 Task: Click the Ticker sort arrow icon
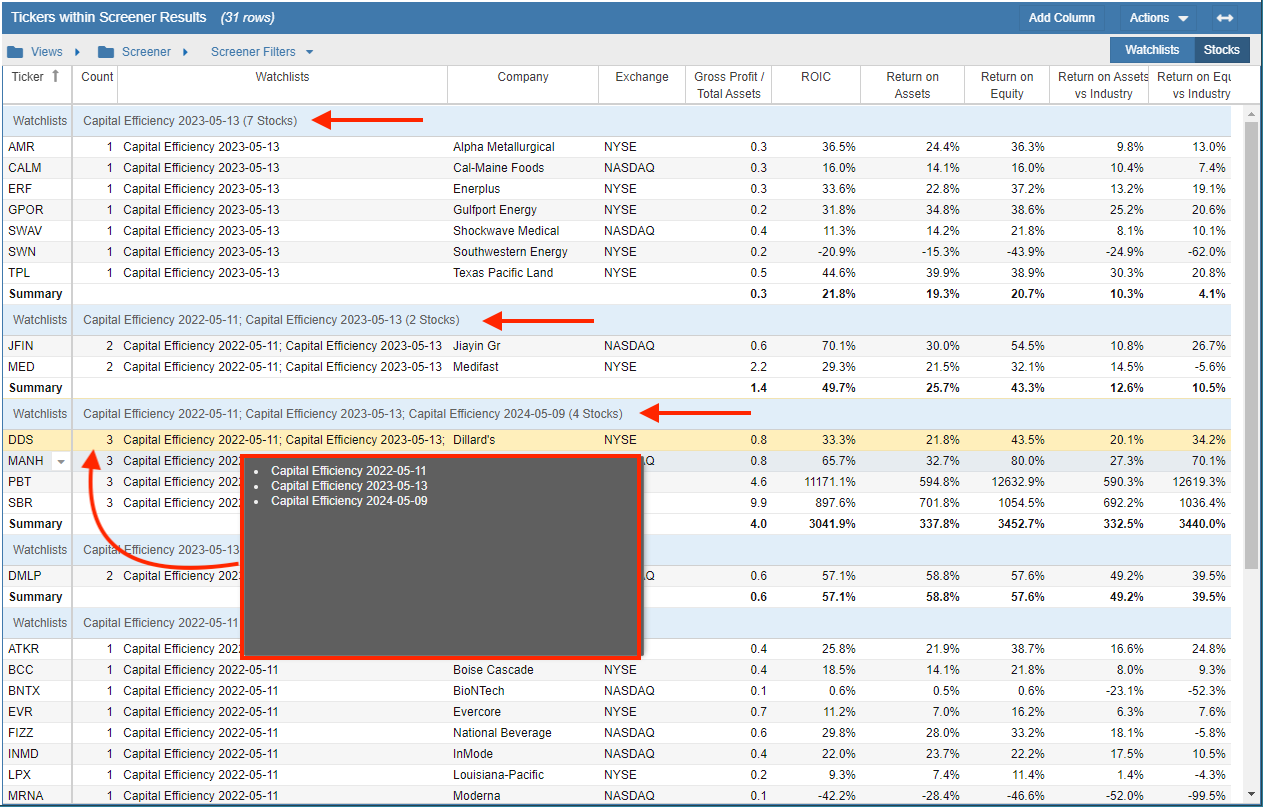(x=55, y=76)
